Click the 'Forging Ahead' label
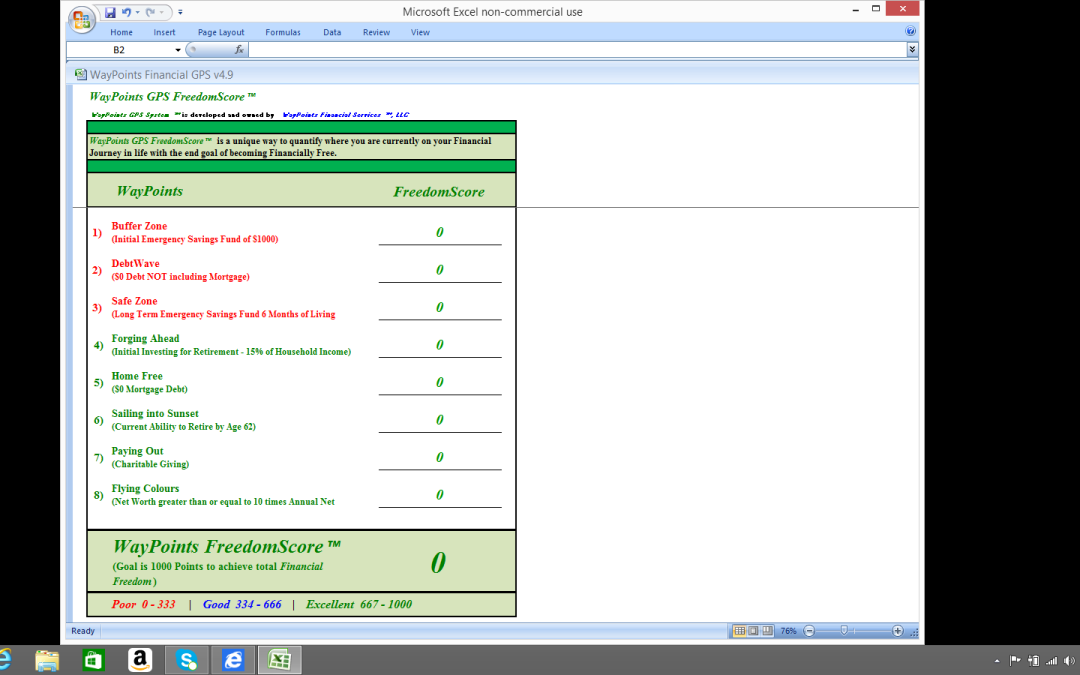The image size is (1080, 675). 145,339
